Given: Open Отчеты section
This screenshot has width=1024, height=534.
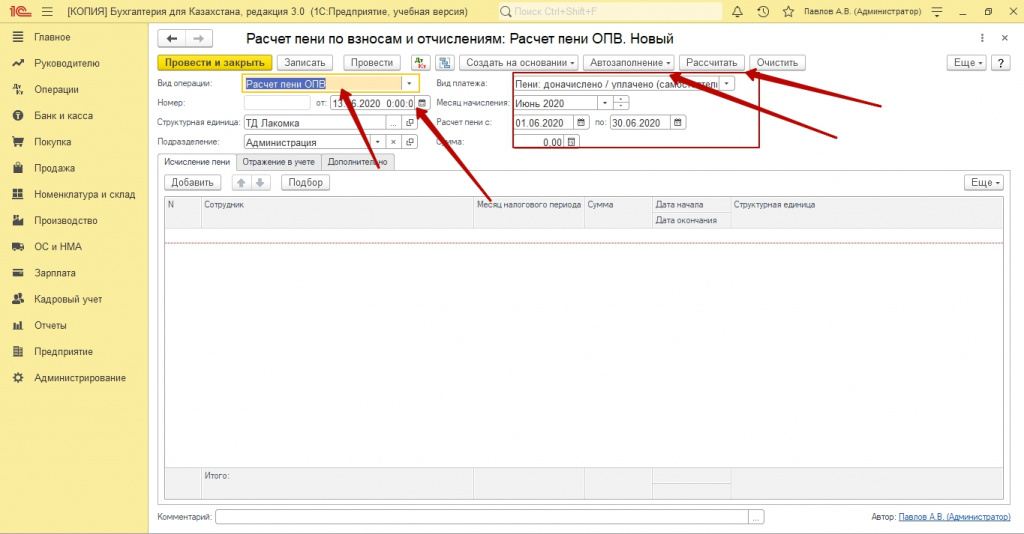Looking at the screenshot, I should [50, 325].
